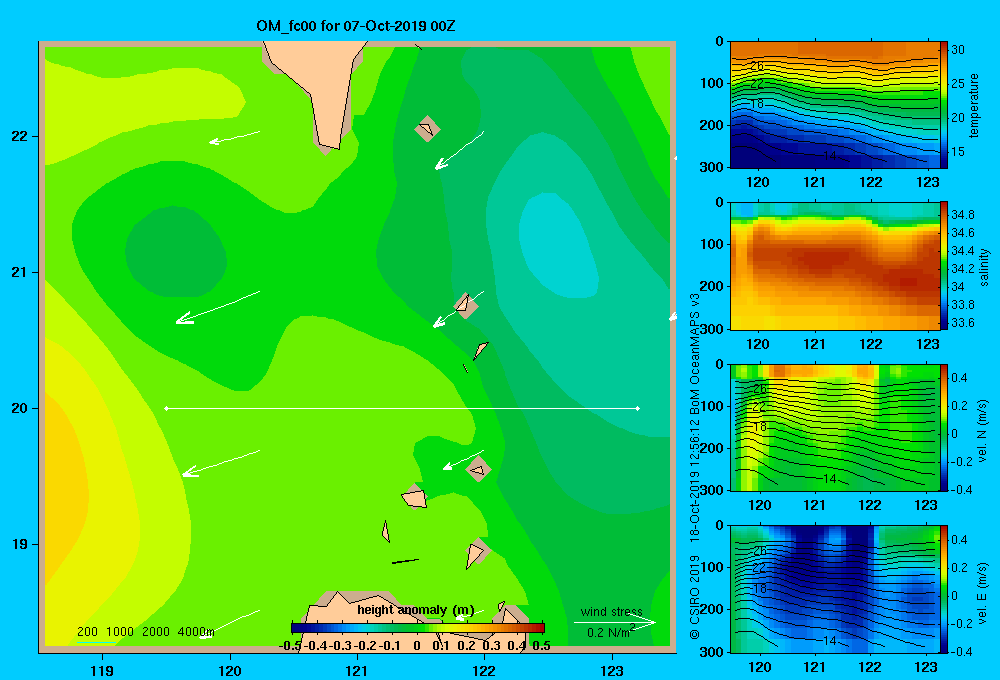1000x680 pixels.
Task: Click the vel. N color bar
Action: 944,427
